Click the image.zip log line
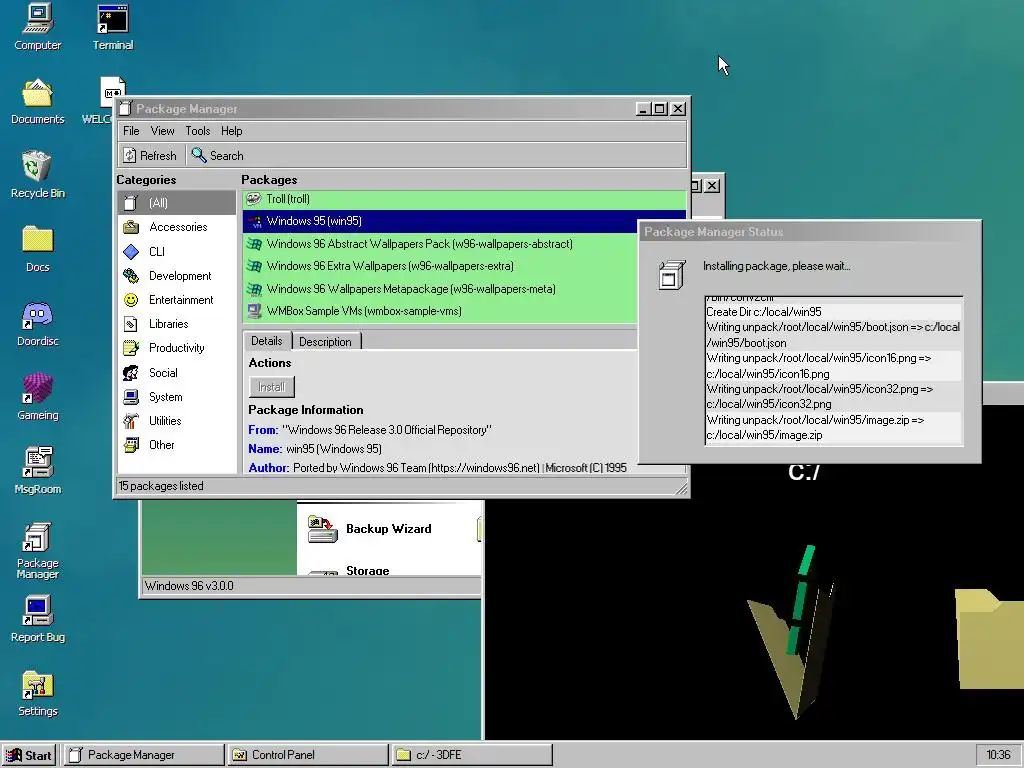 tap(833, 428)
